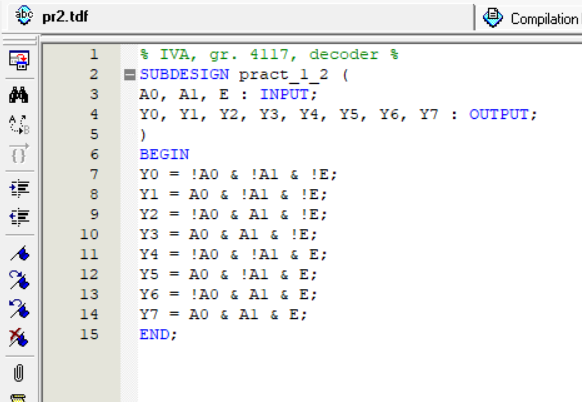This screenshot has width=582, height=402.
Task: Decrease indent with the outdent icon
Action: click(19, 217)
